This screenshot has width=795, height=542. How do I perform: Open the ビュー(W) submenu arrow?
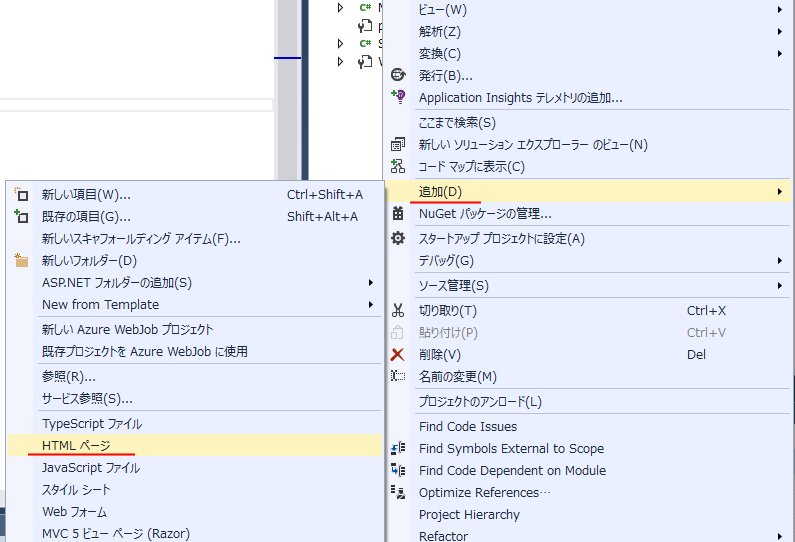[780, 10]
